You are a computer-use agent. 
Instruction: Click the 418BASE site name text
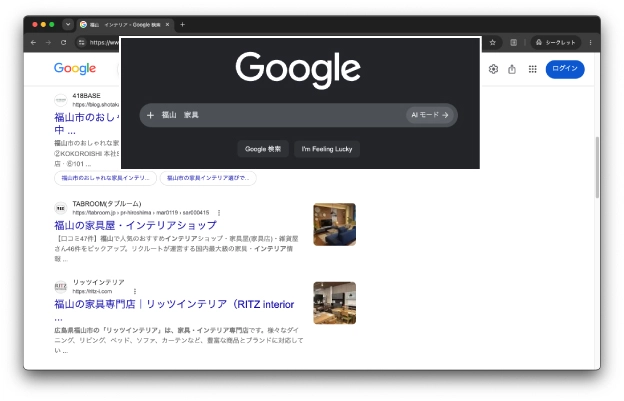coord(86,96)
